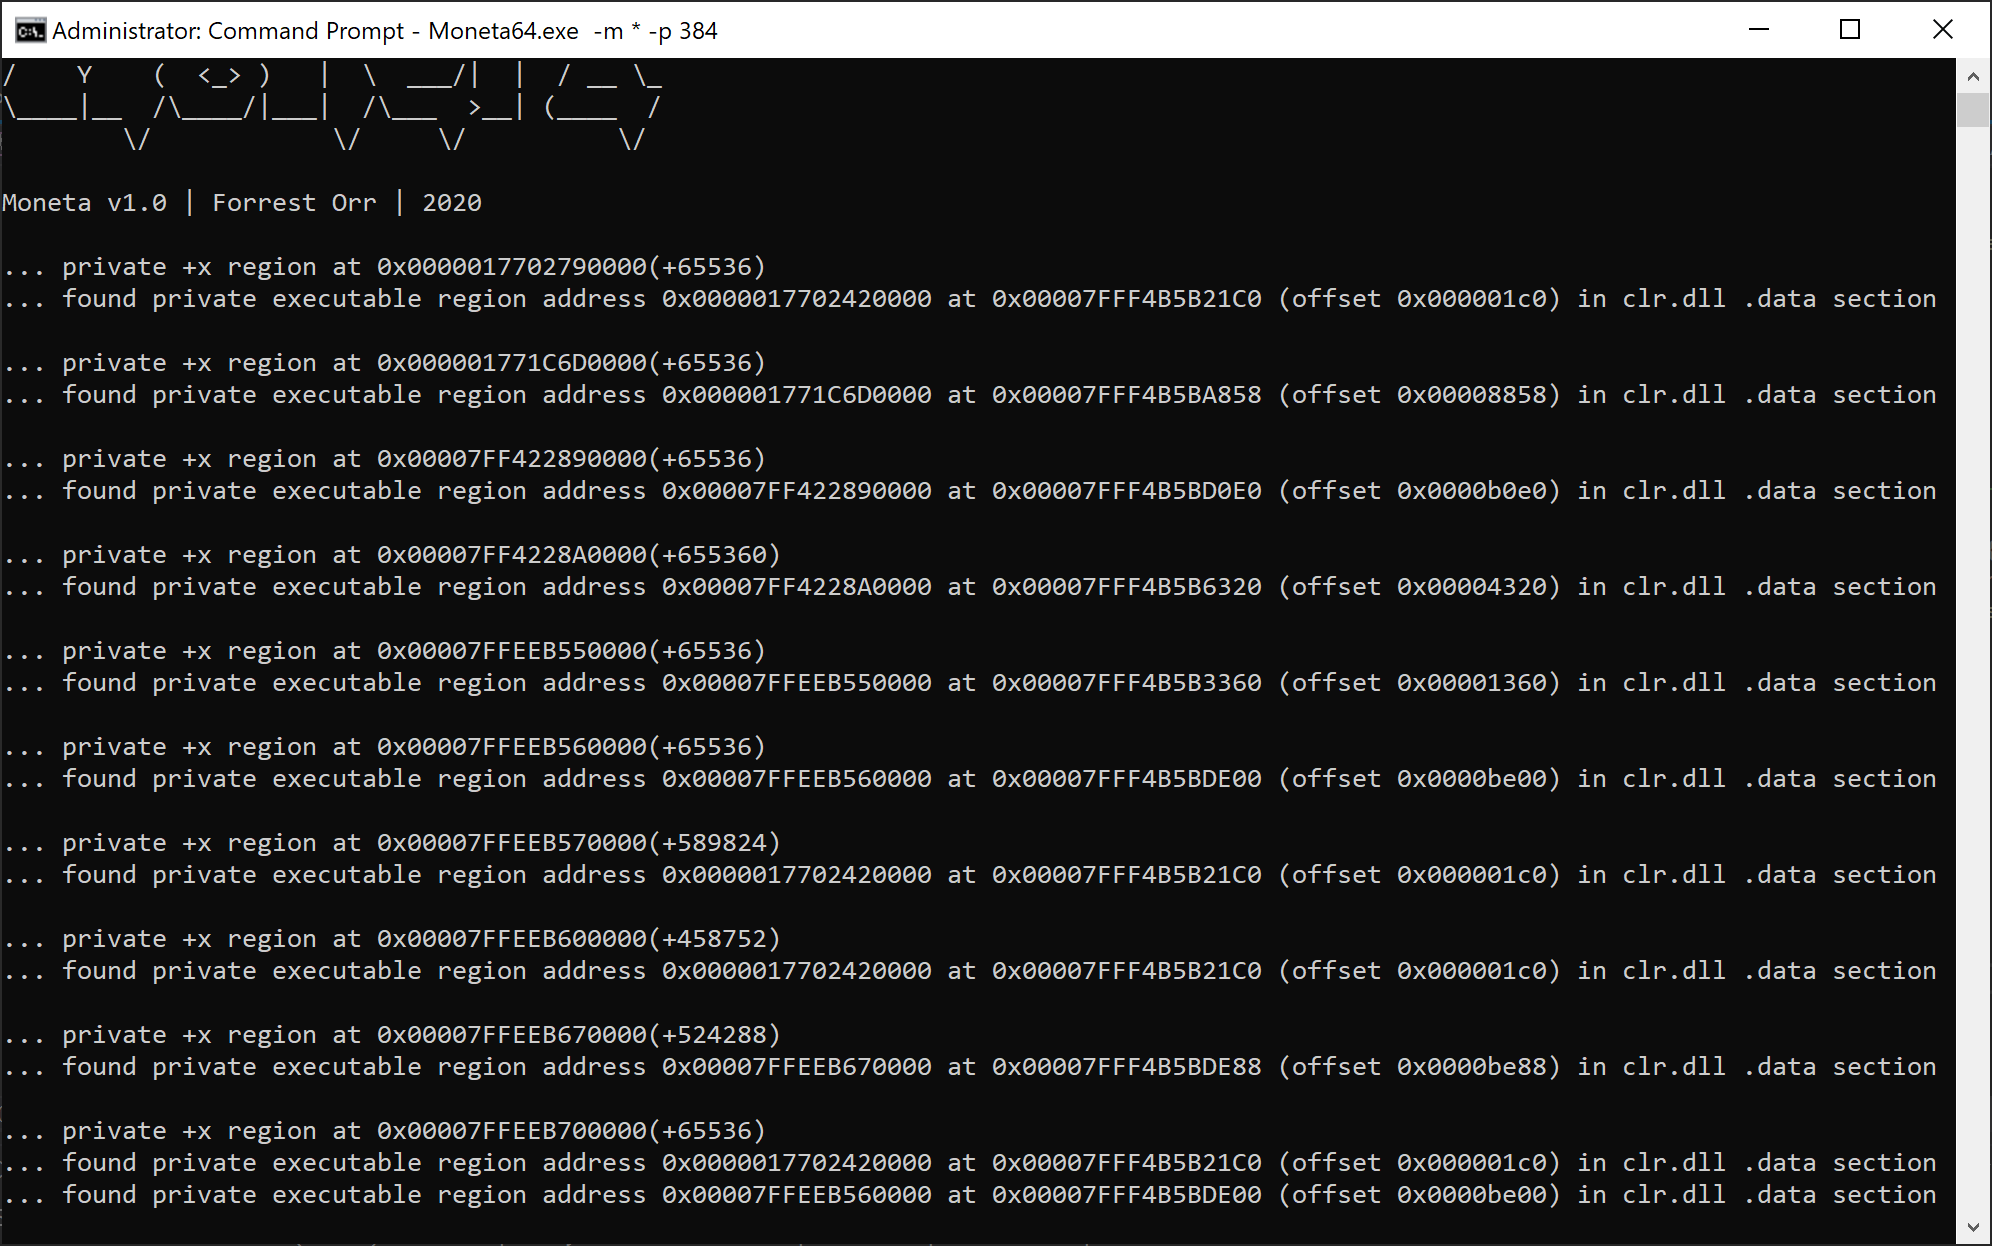Click address 0x00007FFF4B5BD0E0 in found line

point(1127,491)
